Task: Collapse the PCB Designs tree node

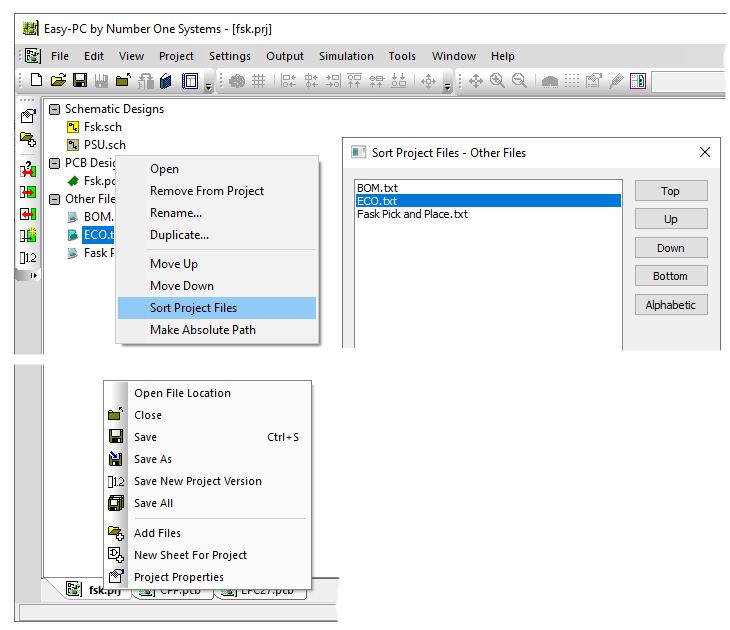Action: click(x=55, y=163)
